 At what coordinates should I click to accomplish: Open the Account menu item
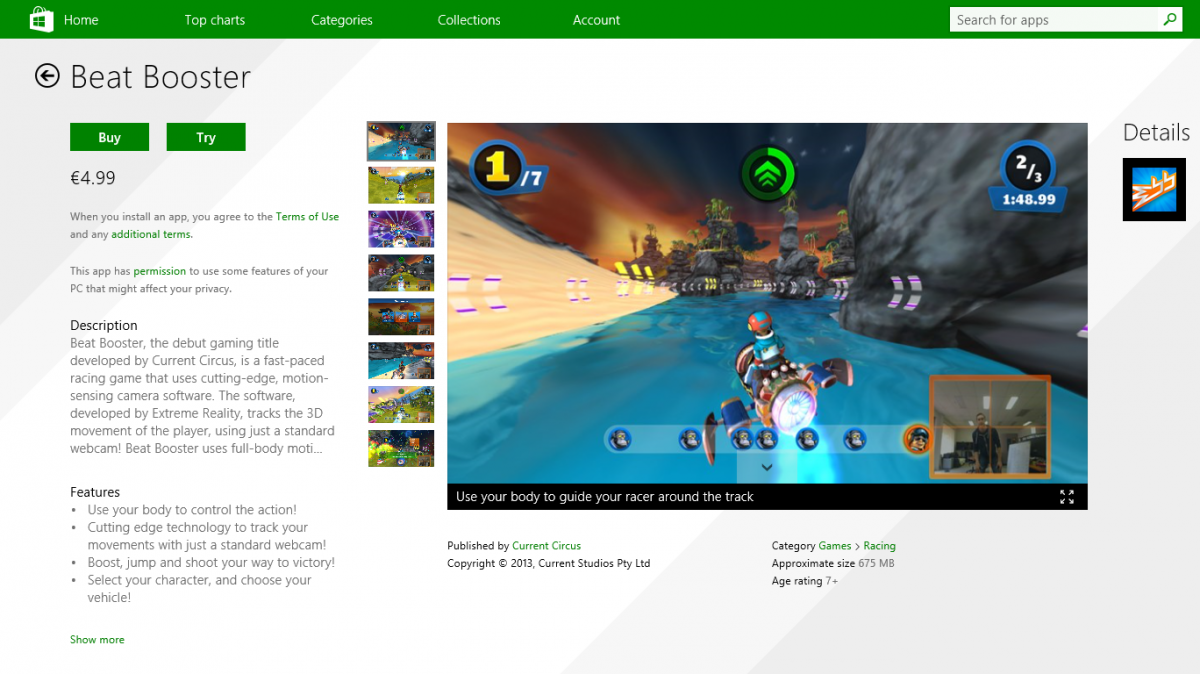(596, 20)
